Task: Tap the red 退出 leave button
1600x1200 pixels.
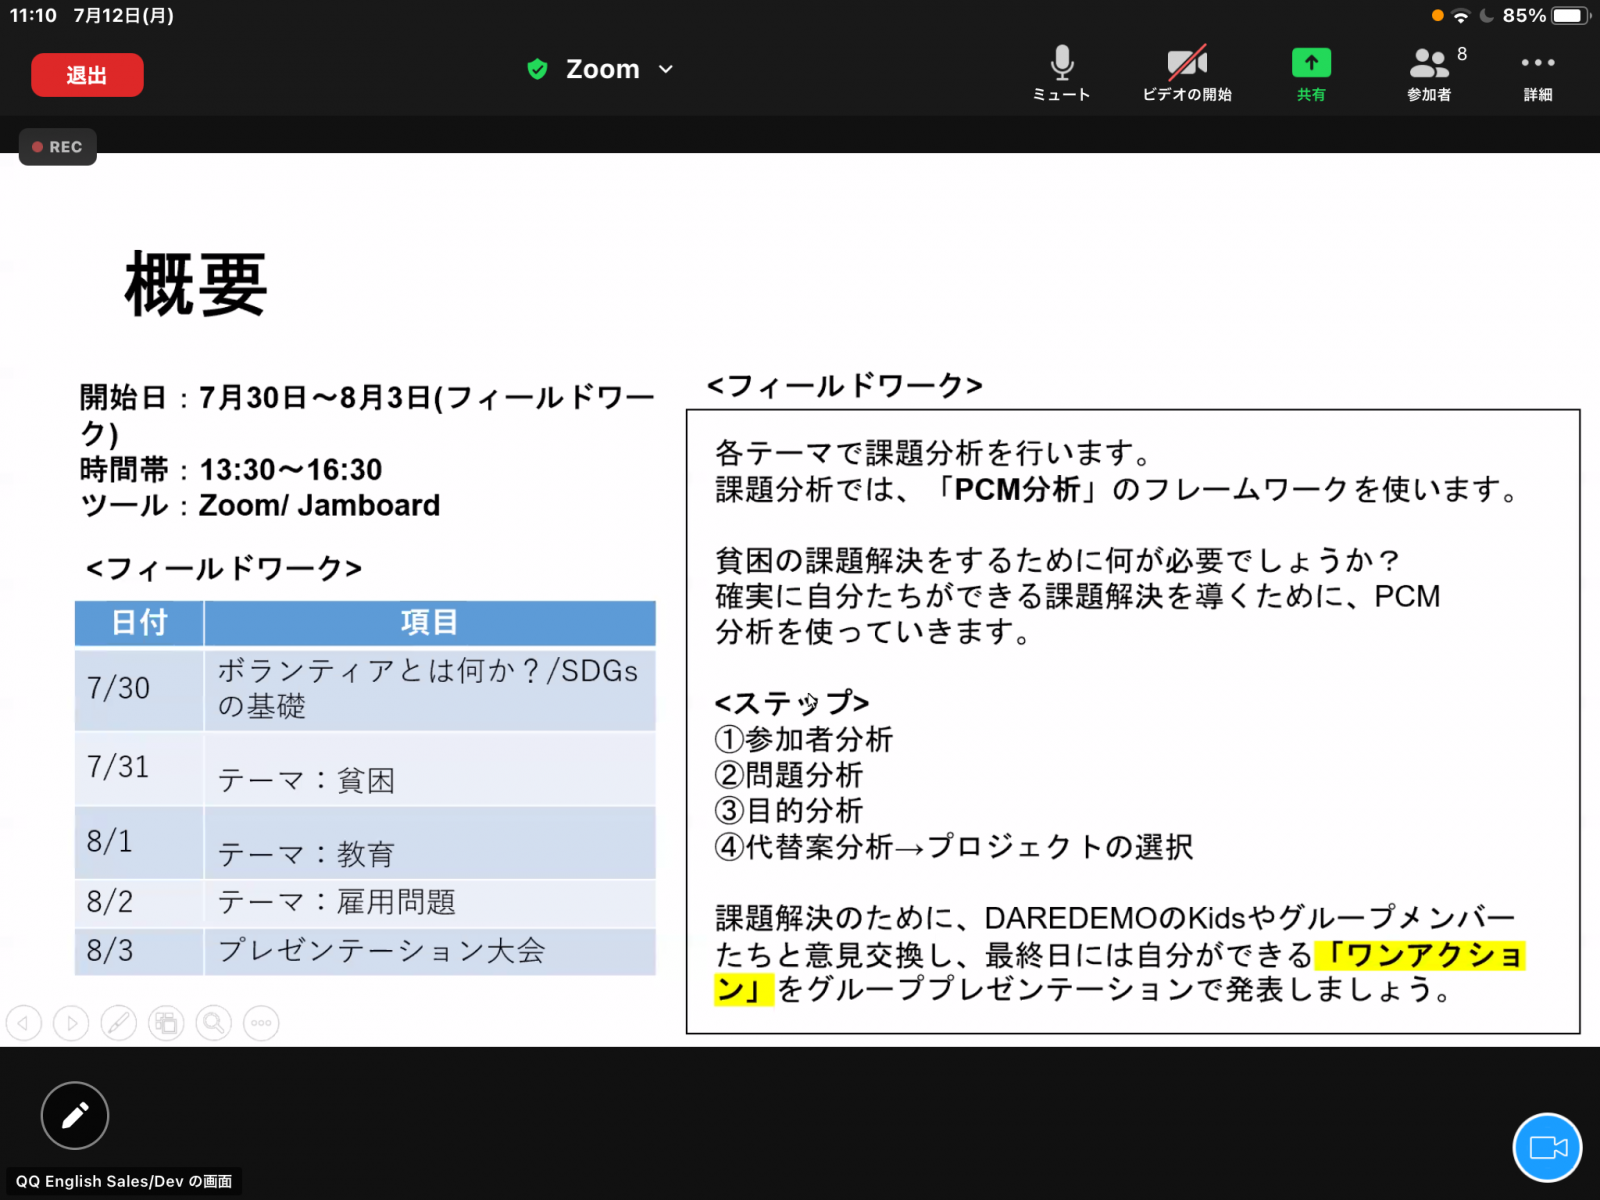Action: [x=87, y=75]
